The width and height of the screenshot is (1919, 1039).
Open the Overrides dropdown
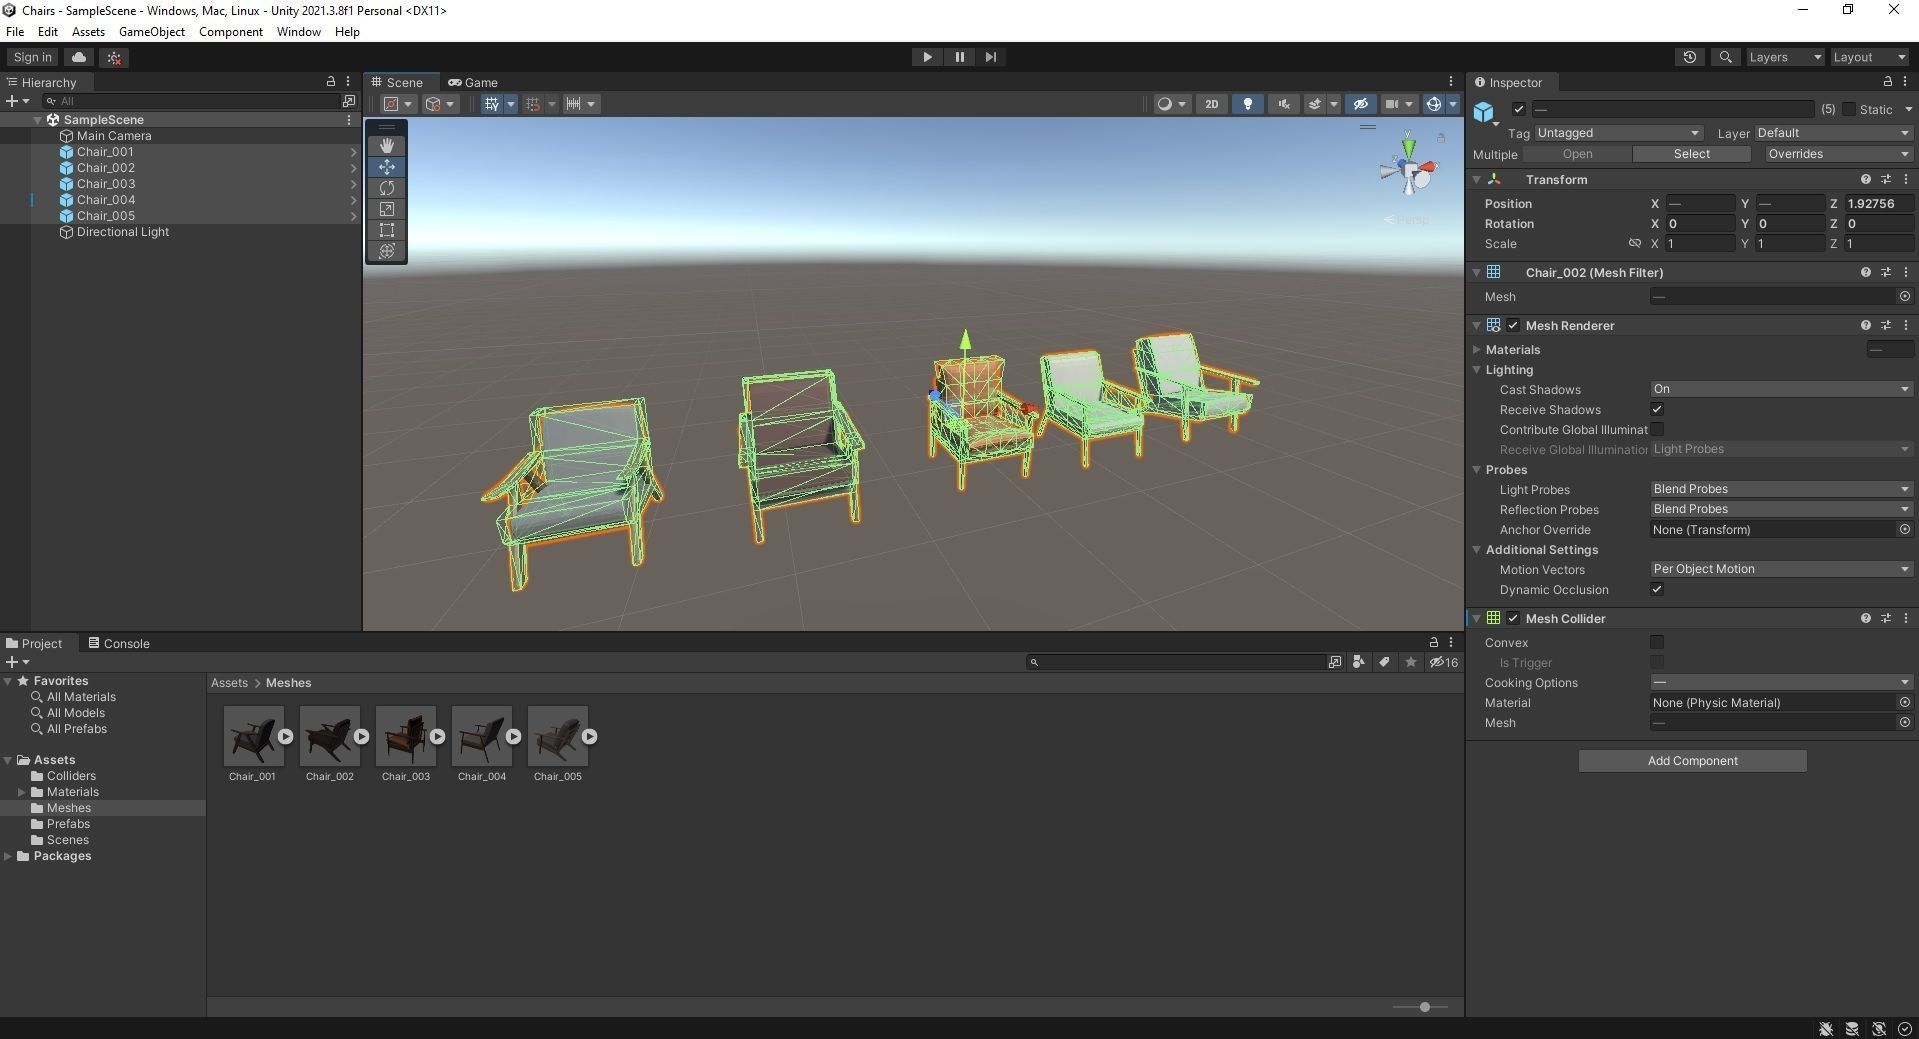click(x=1837, y=154)
